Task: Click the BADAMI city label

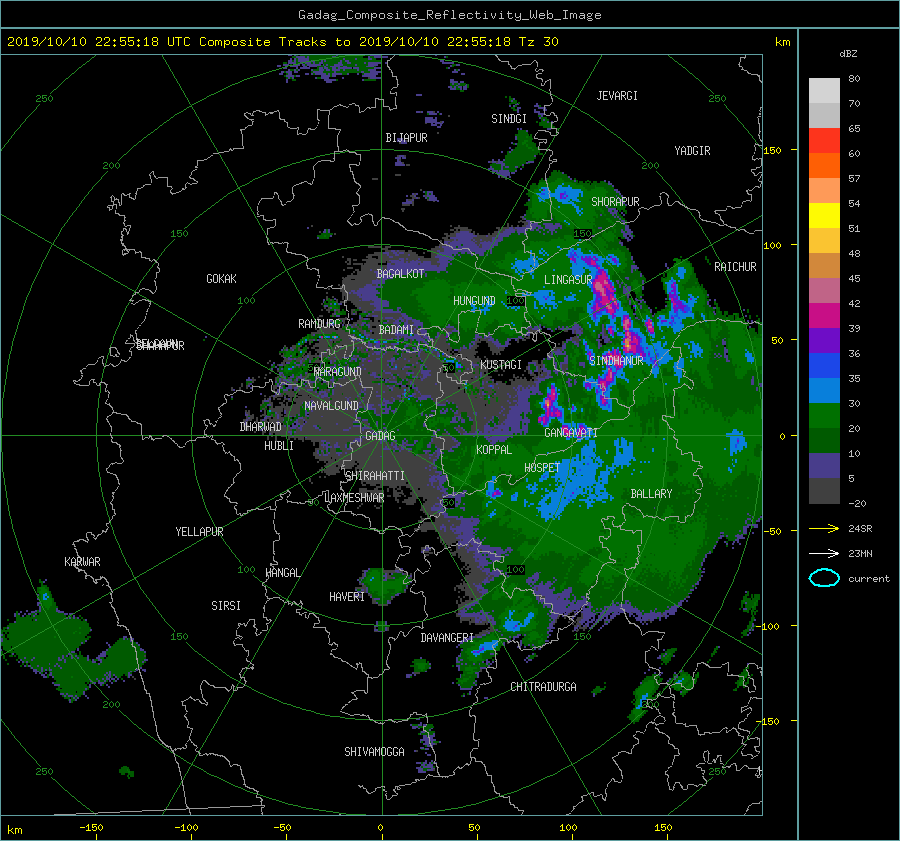Action: [x=396, y=330]
